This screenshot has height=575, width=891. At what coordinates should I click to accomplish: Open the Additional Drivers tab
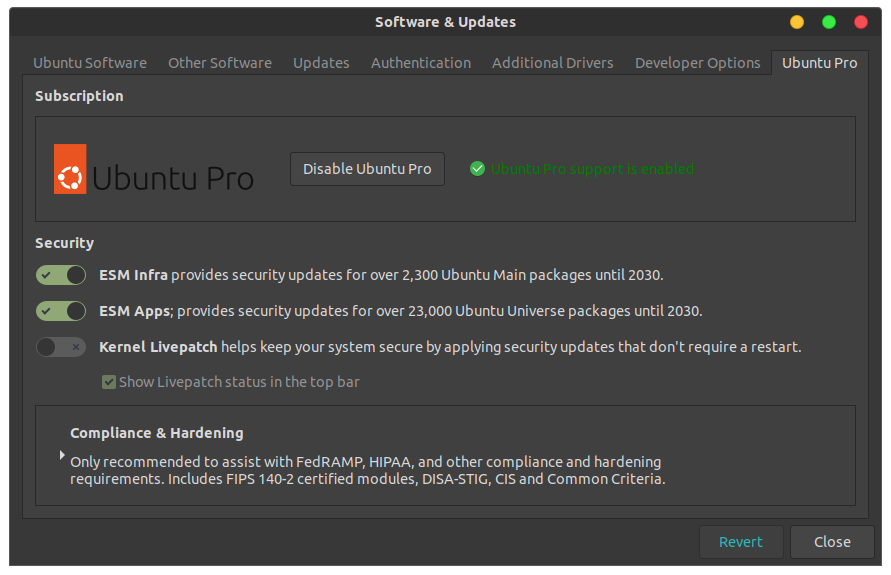(552, 62)
